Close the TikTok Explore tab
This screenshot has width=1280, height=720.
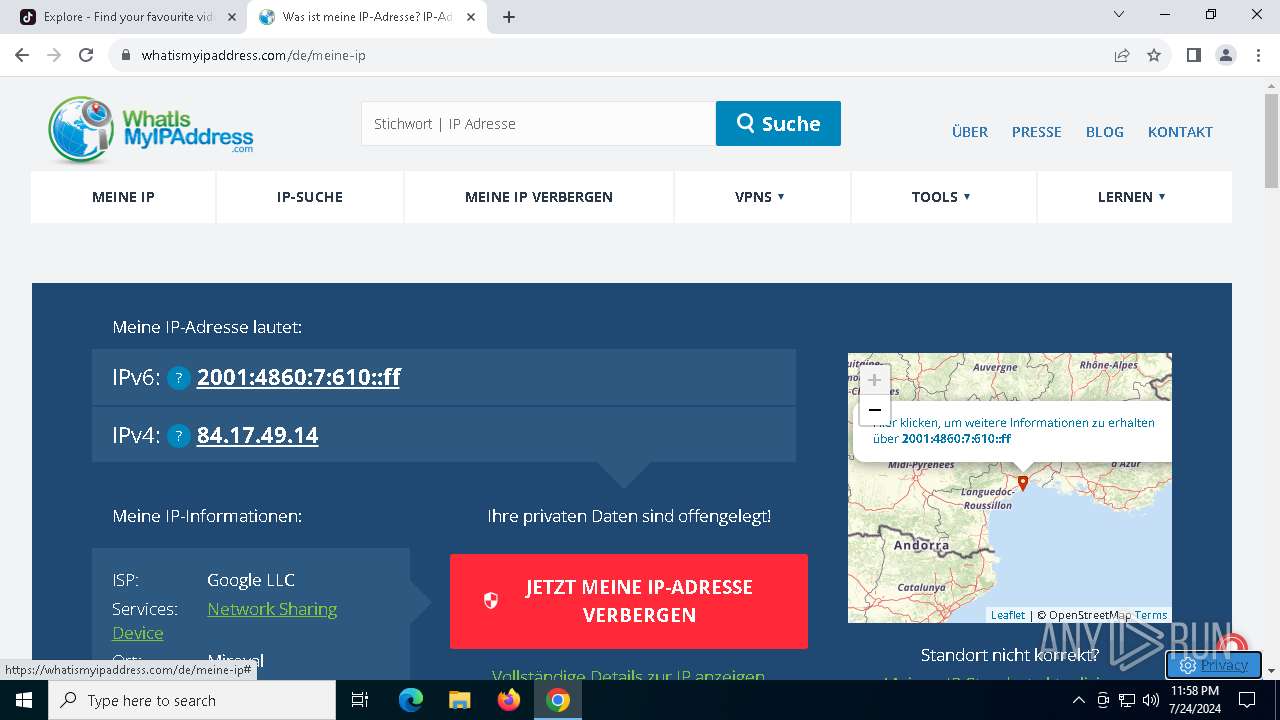point(232,17)
